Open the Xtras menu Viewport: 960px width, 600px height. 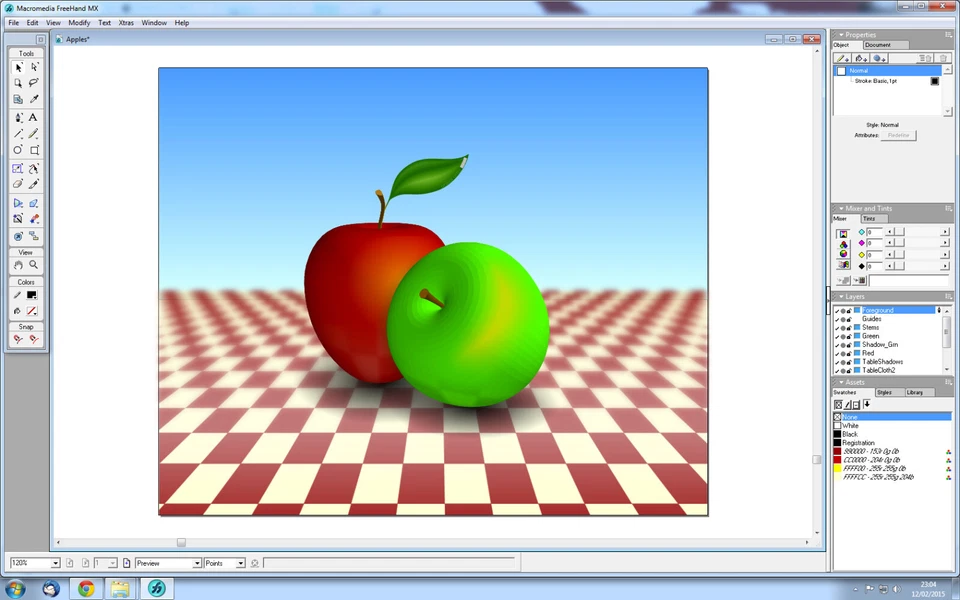pos(126,22)
